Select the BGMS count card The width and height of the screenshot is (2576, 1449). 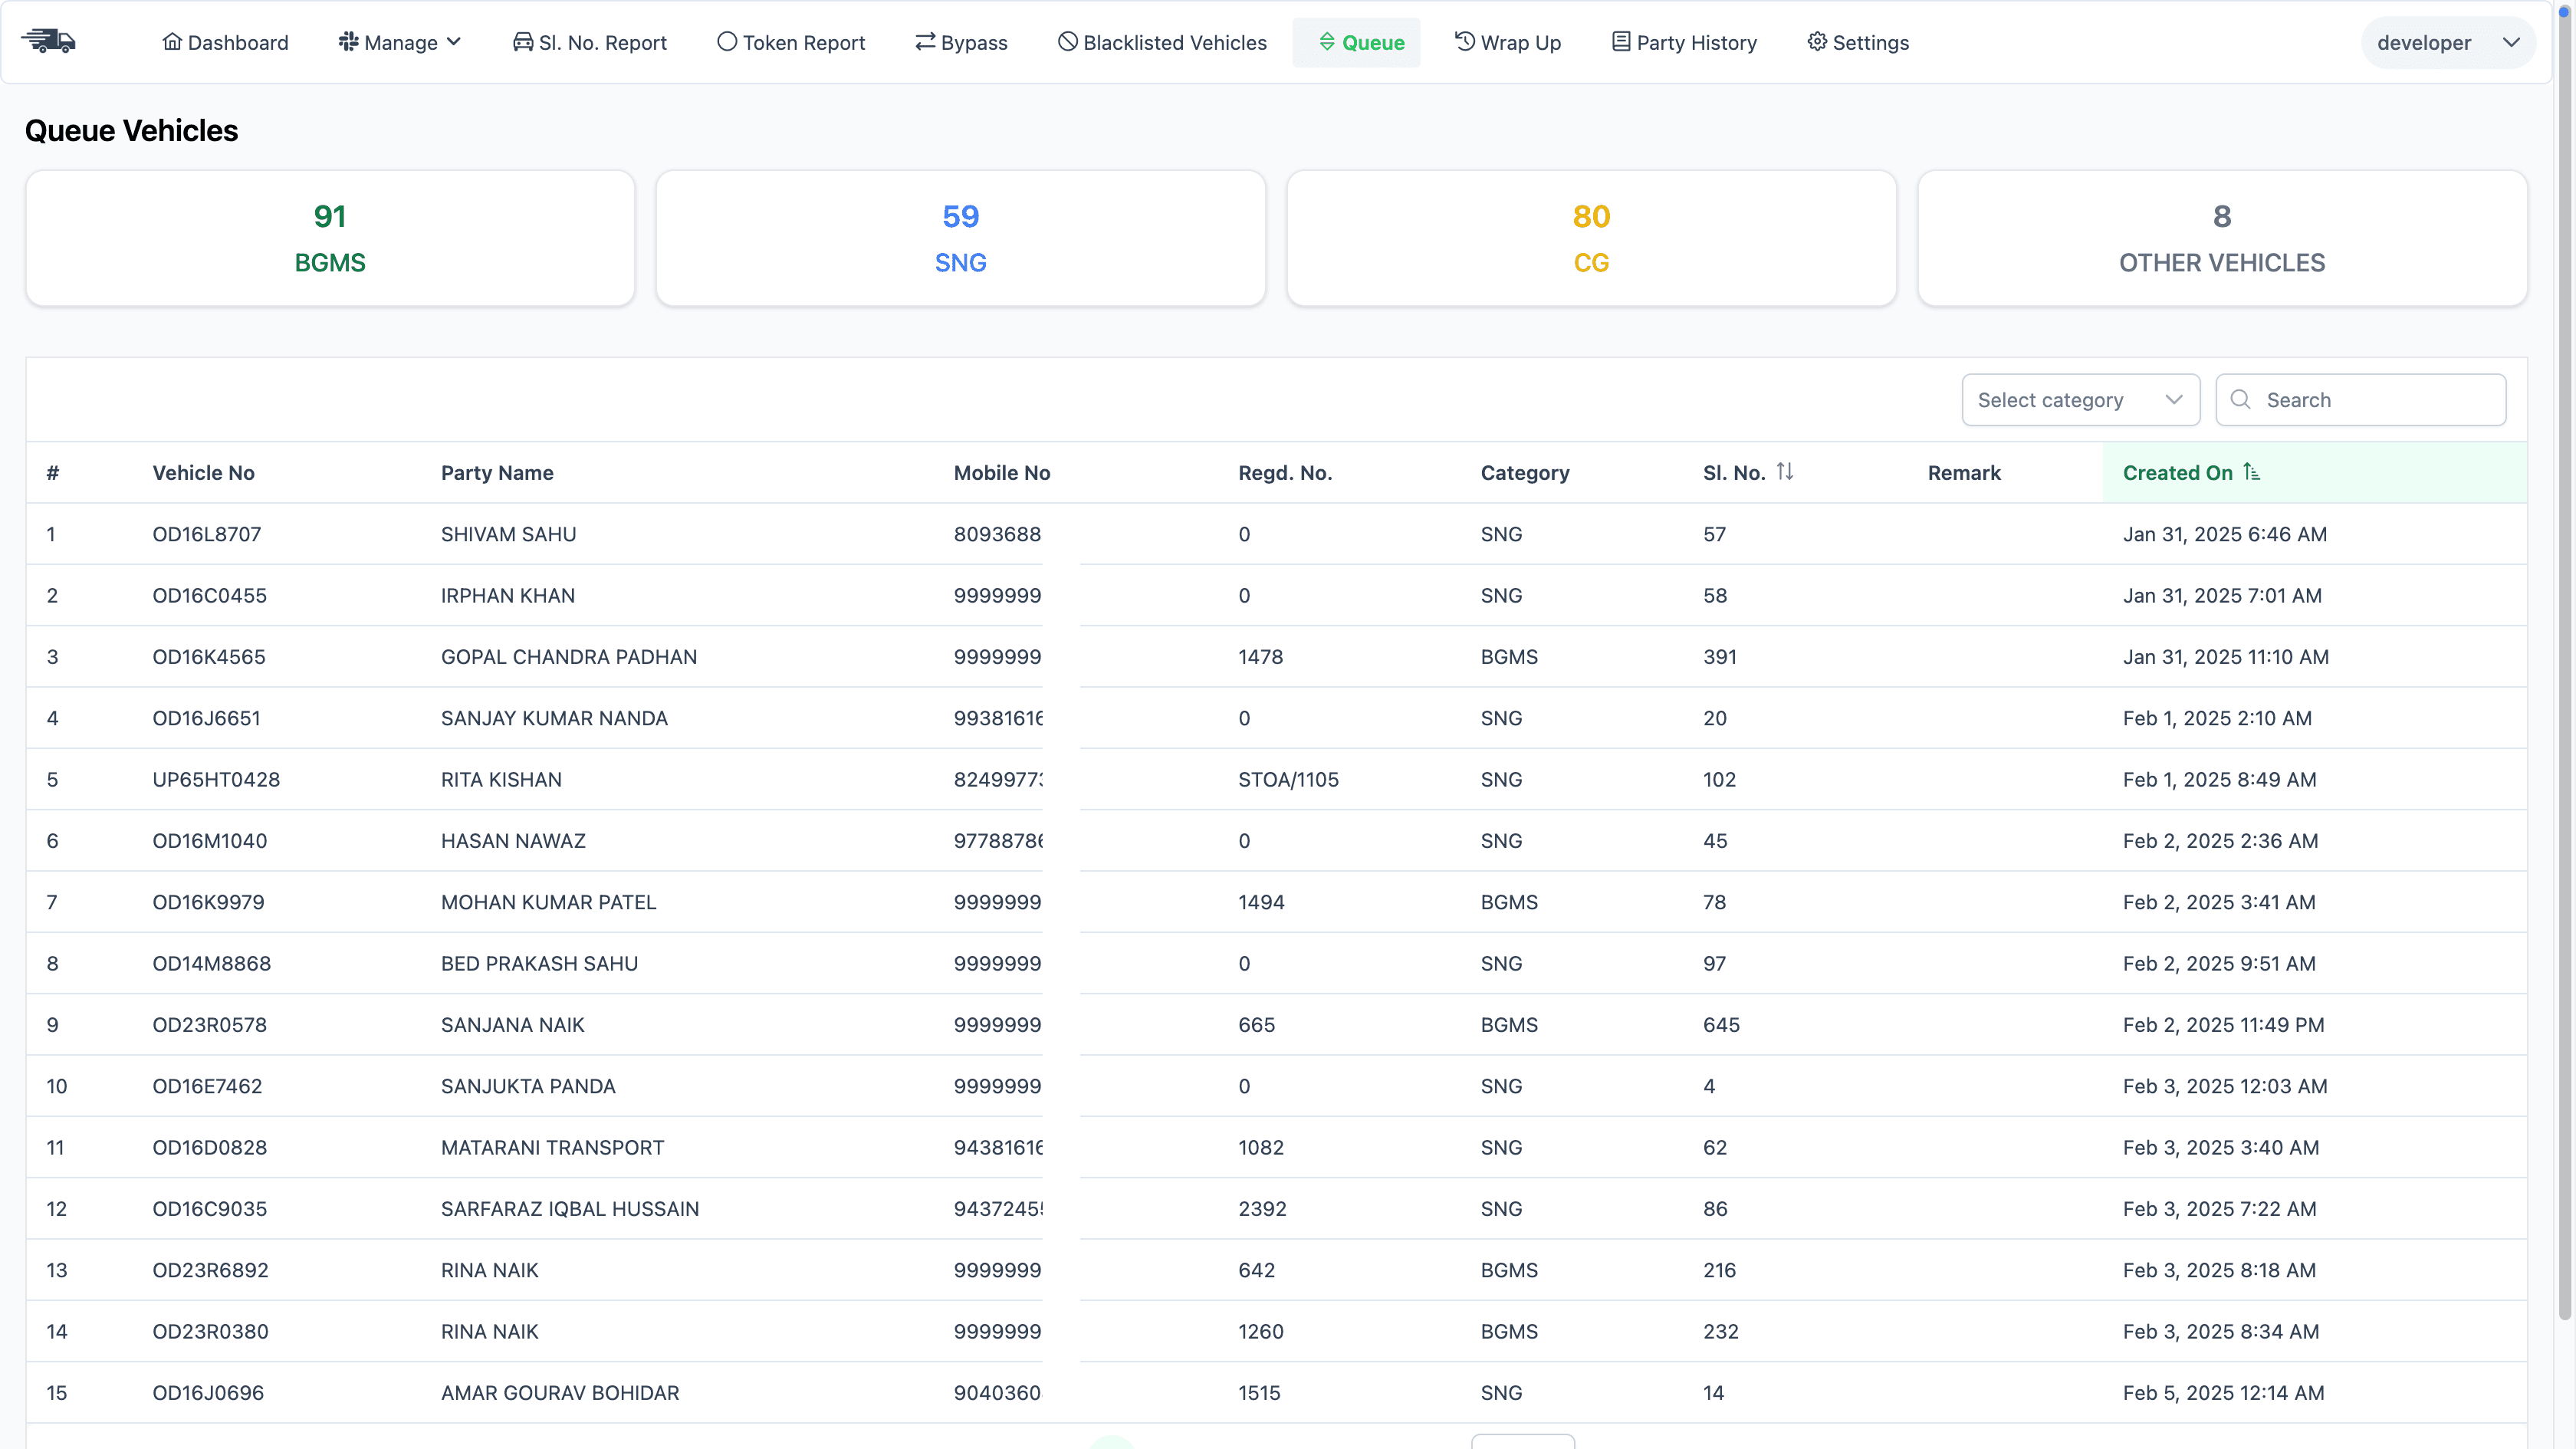click(330, 238)
